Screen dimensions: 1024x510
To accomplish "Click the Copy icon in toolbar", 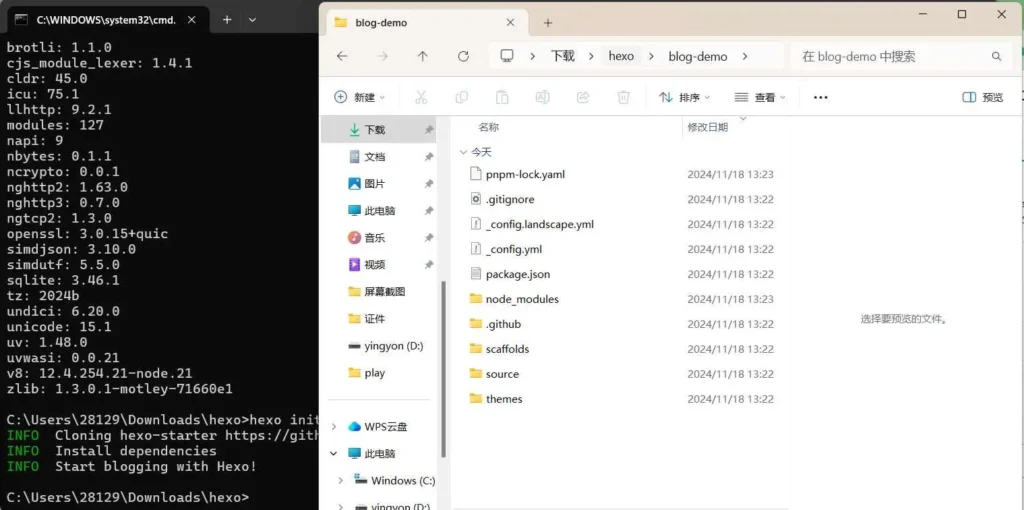I will click(x=461, y=97).
